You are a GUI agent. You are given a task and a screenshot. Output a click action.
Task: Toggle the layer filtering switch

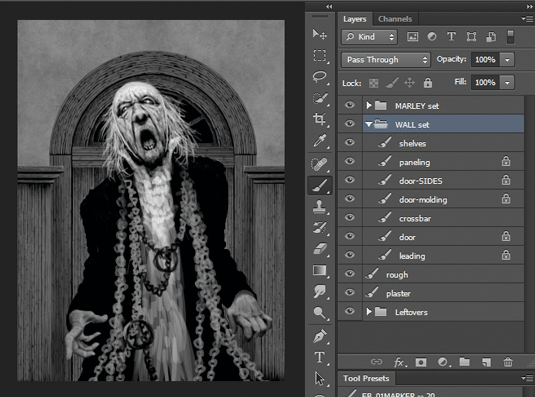coord(510,37)
